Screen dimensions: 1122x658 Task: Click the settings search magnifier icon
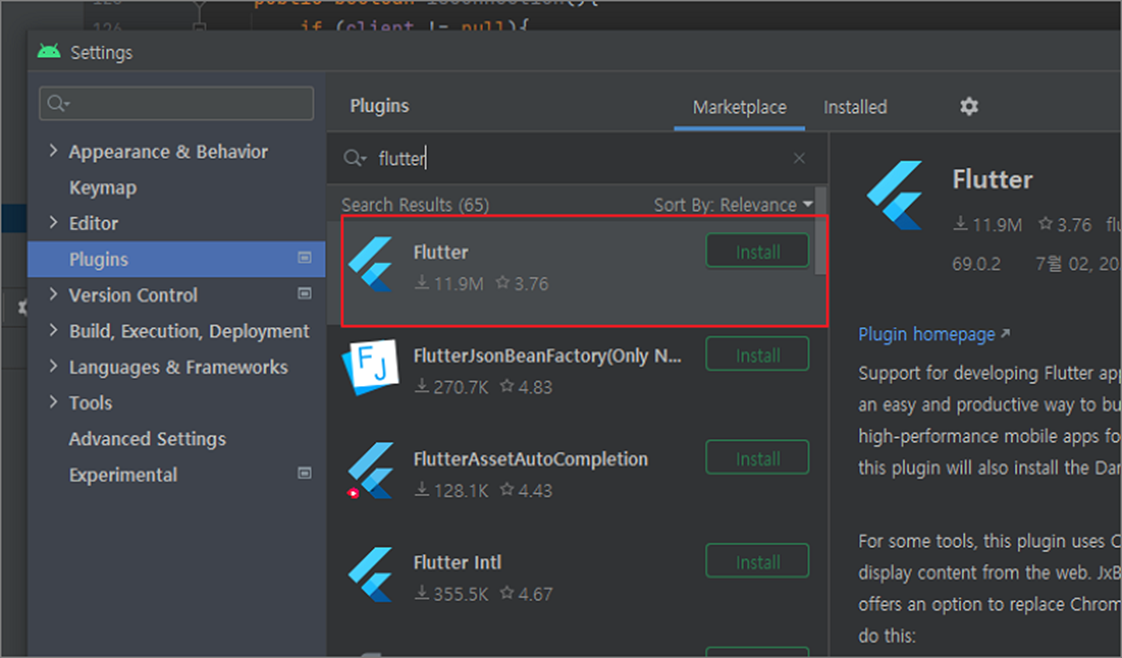pos(57,104)
